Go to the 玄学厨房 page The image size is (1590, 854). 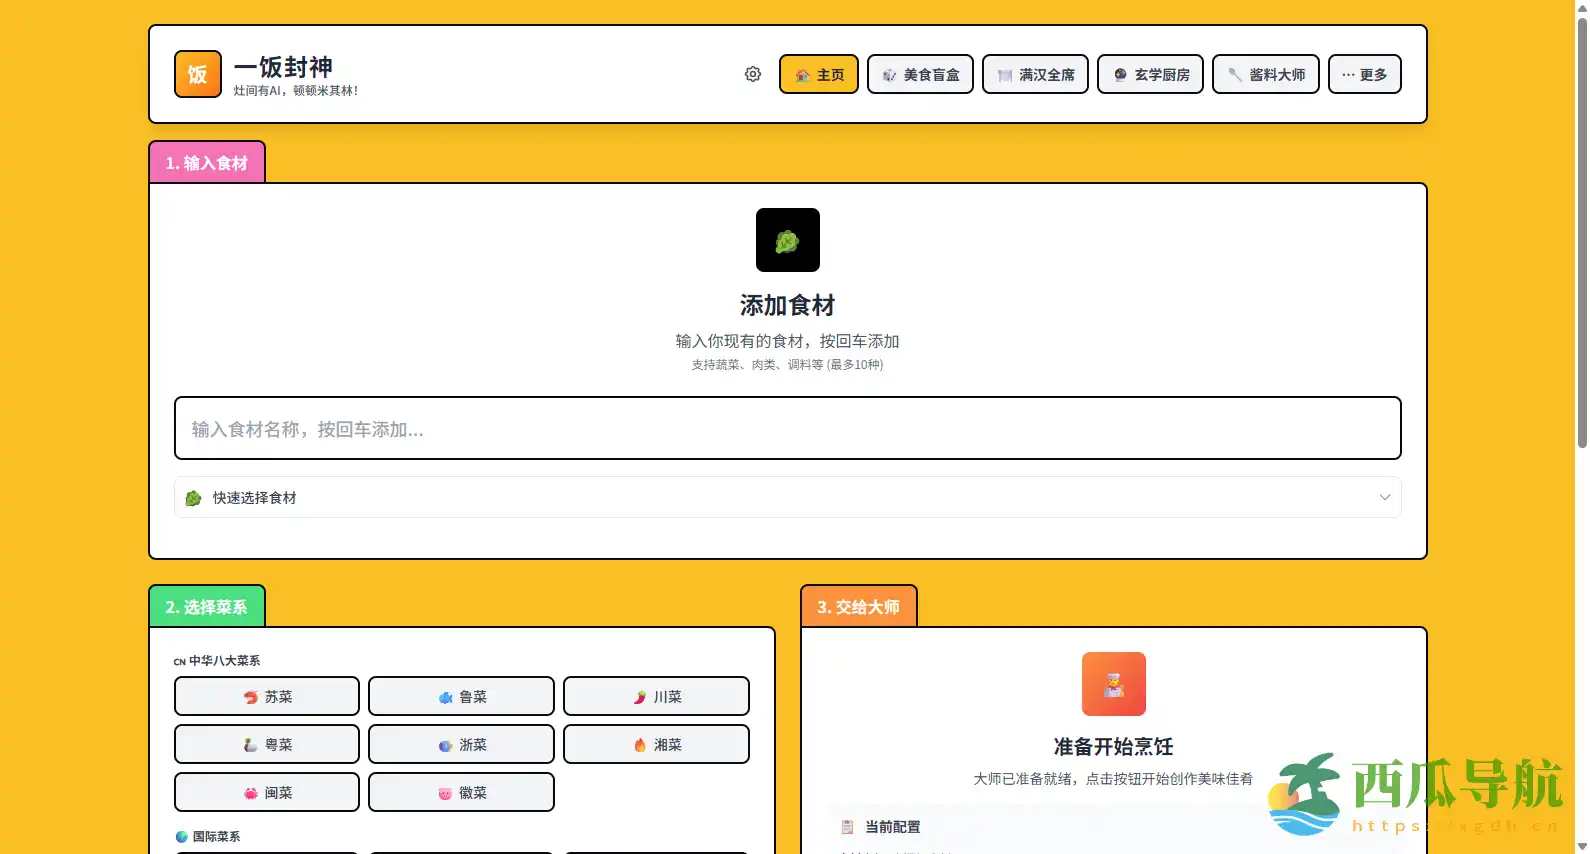[x=1150, y=75]
